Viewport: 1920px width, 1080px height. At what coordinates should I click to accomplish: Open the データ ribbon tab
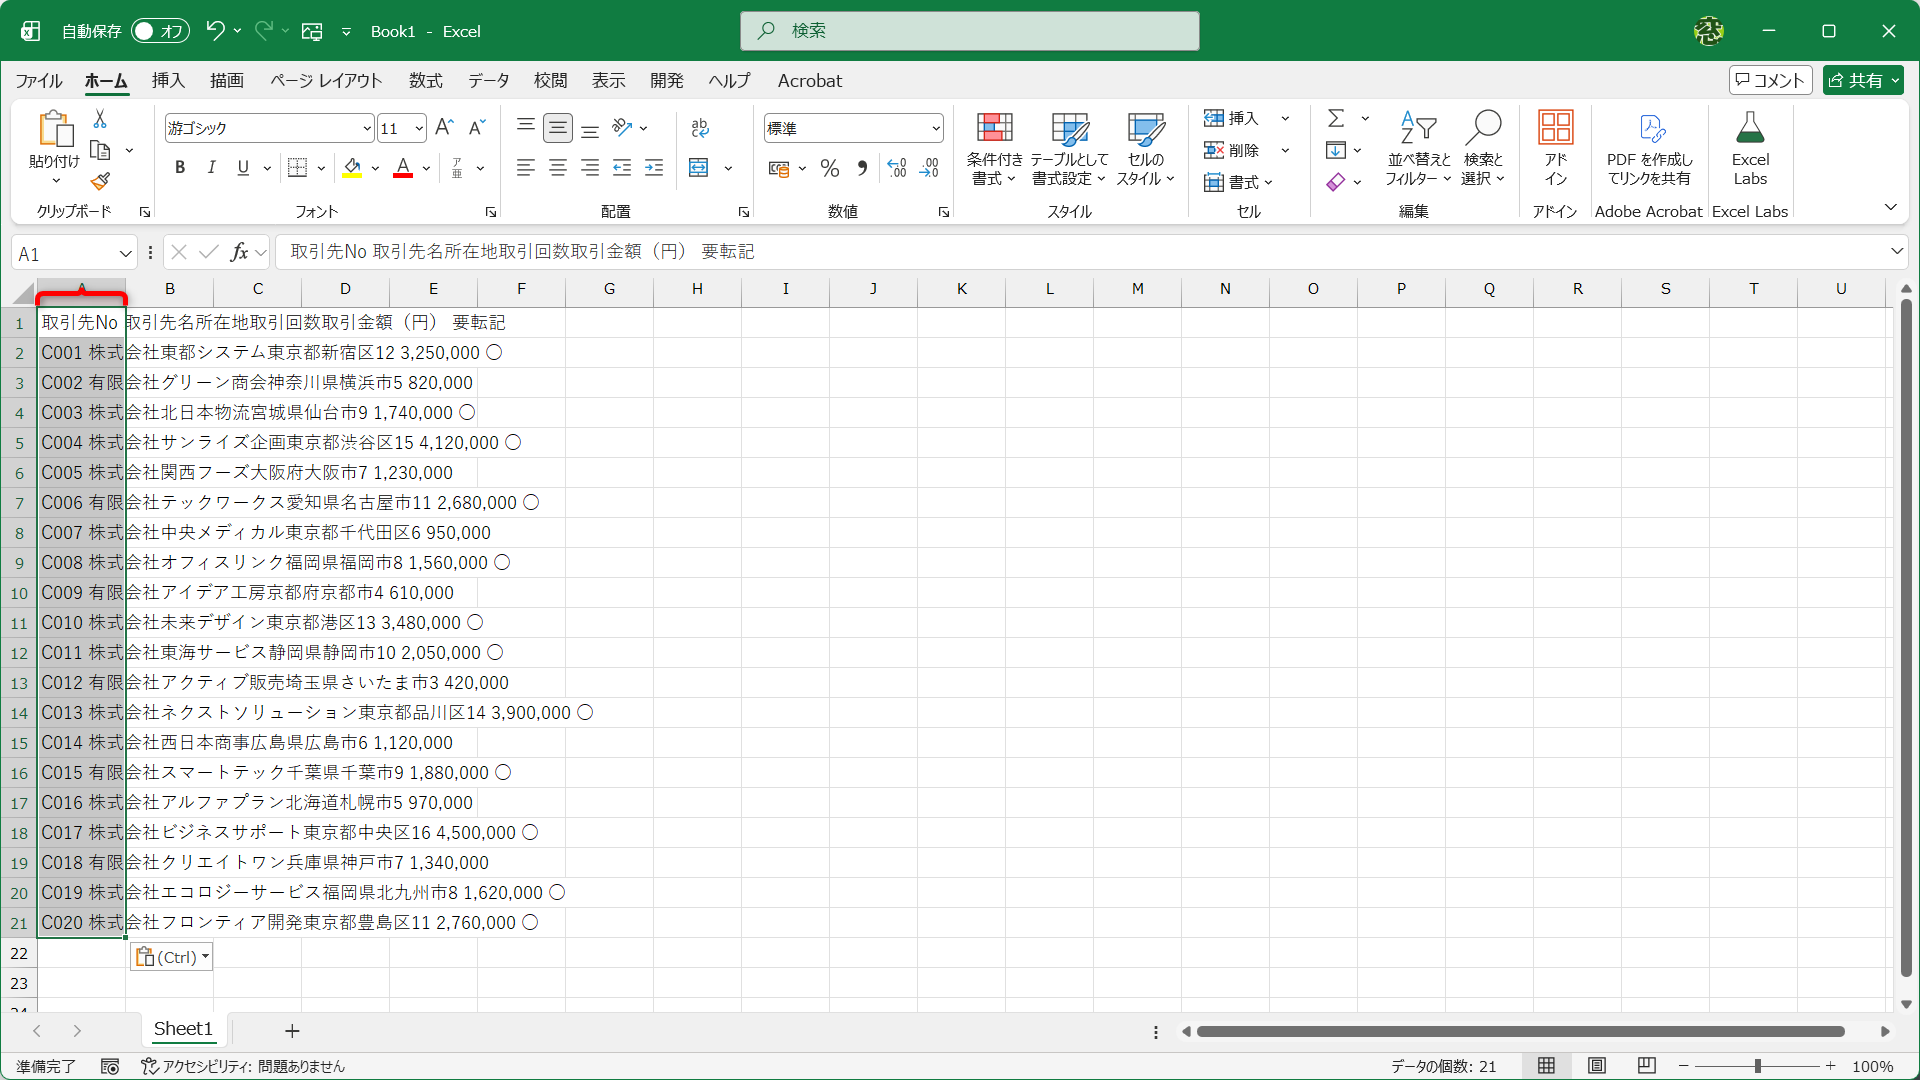click(x=488, y=81)
